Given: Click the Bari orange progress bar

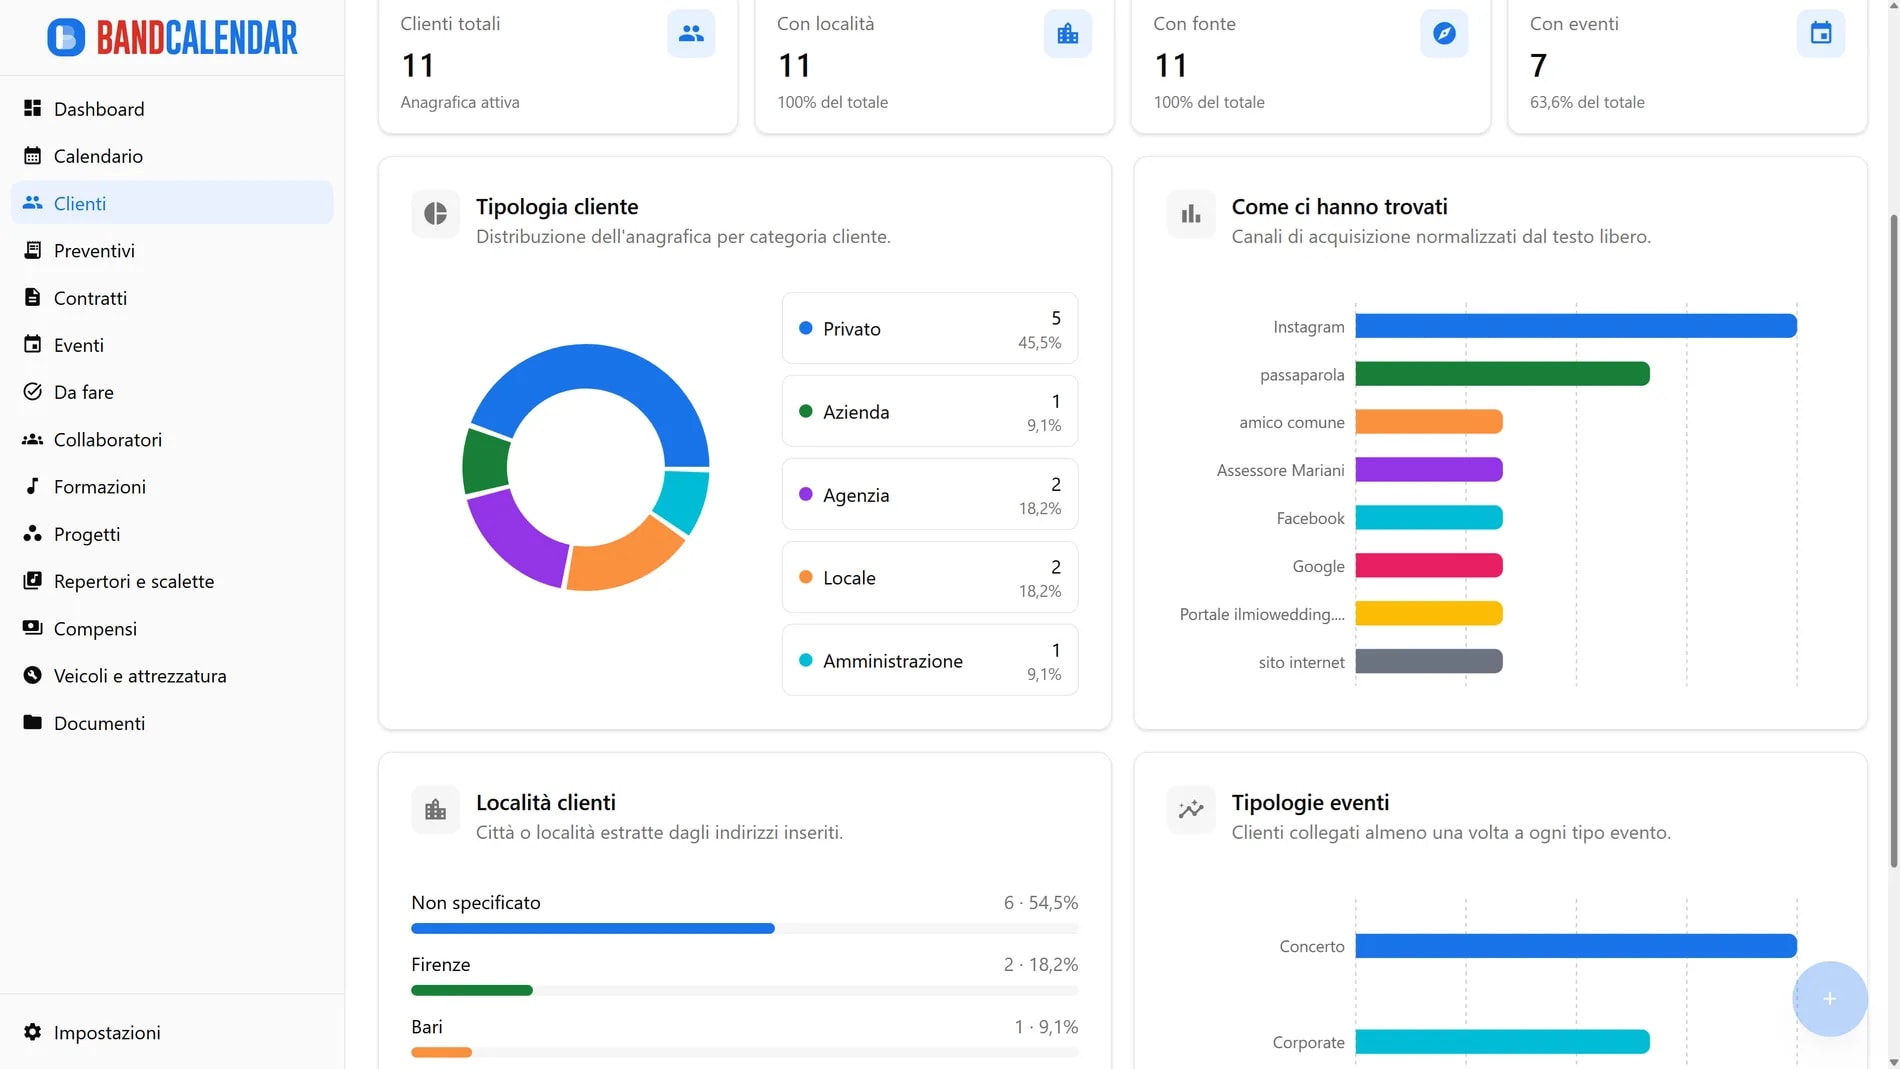Looking at the screenshot, I should (x=441, y=1052).
